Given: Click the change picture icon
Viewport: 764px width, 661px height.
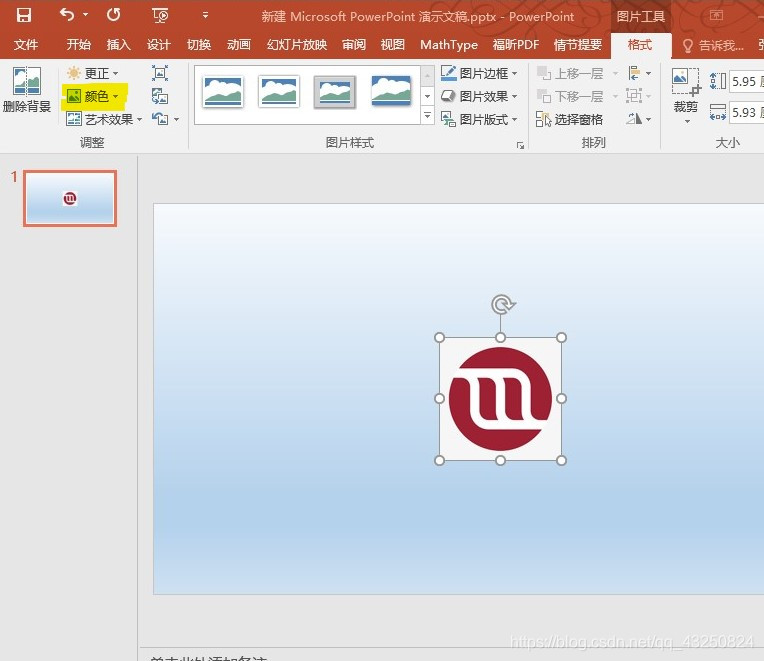Looking at the screenshot, I should pos(160,96).
